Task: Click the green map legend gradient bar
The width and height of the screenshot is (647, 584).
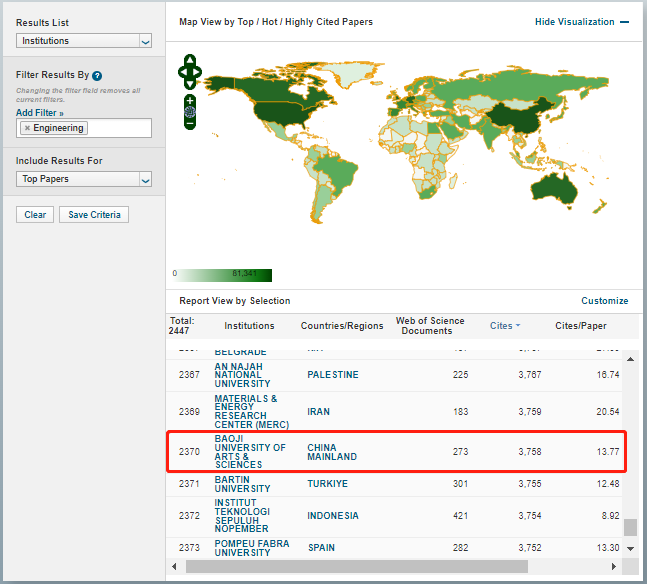Action: point(225,275)
